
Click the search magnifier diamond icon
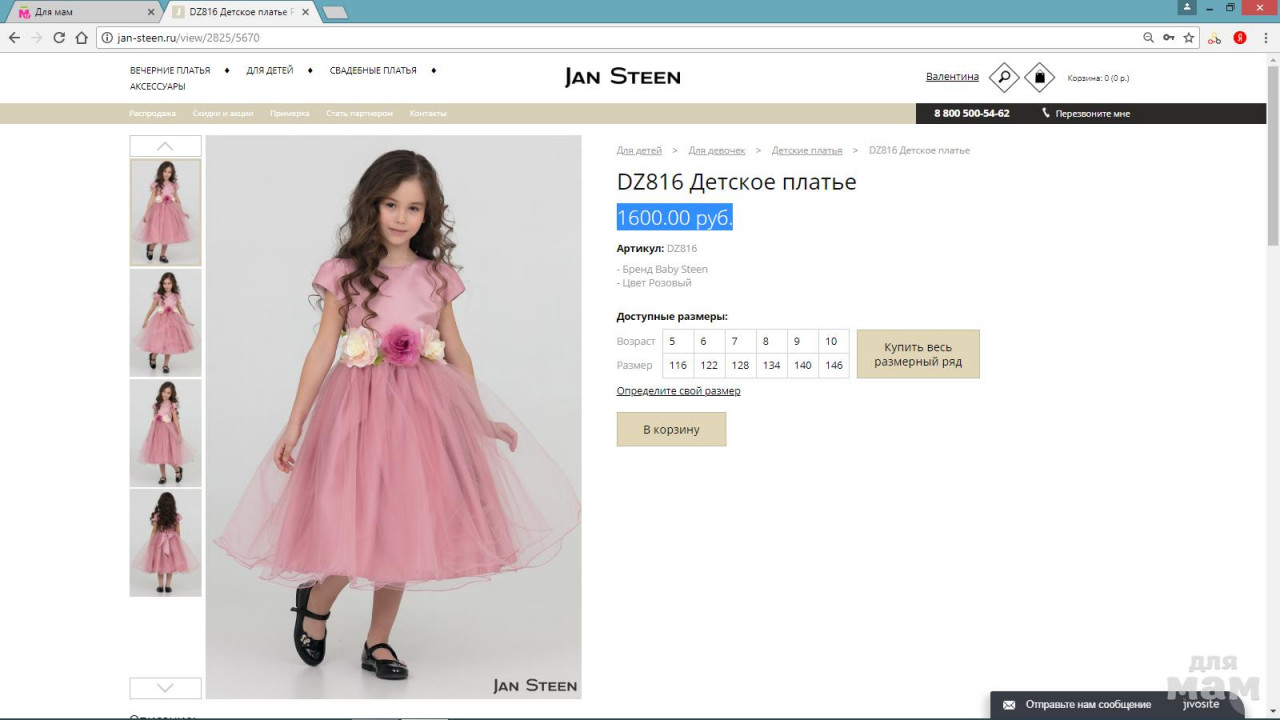point(1004,77)
